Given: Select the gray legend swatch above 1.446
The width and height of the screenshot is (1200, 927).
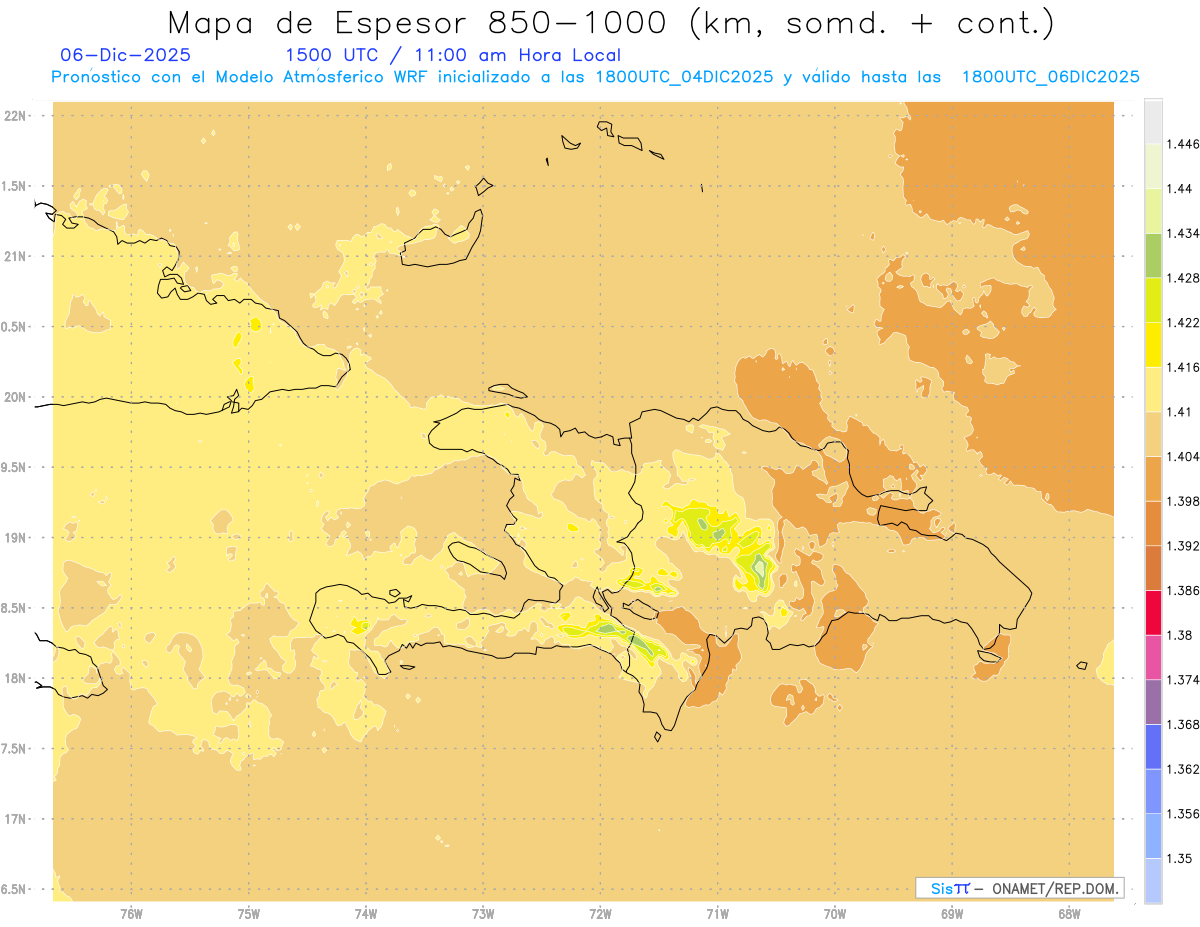Looking at the screenshot, I should tap(1153, 122).
